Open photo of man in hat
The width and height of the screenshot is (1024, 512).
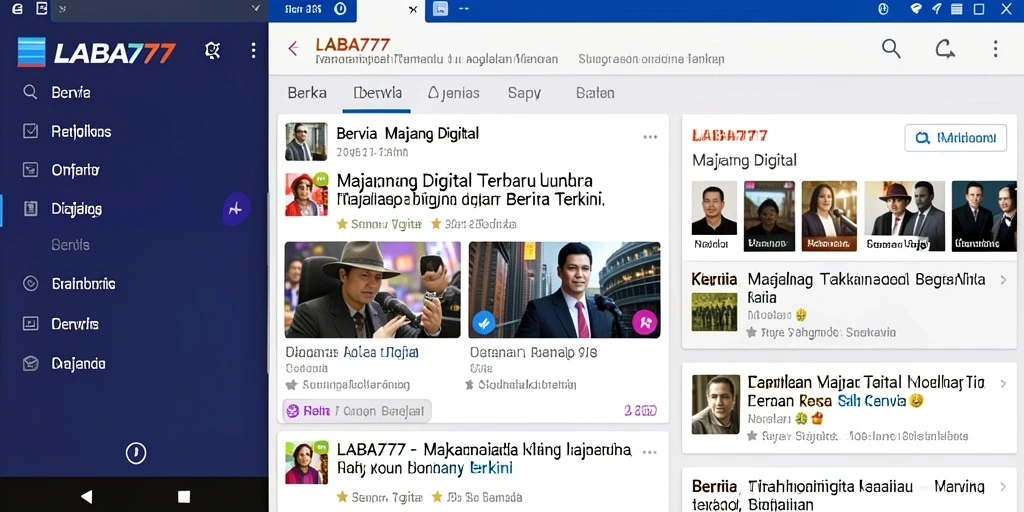pos(372,289)
